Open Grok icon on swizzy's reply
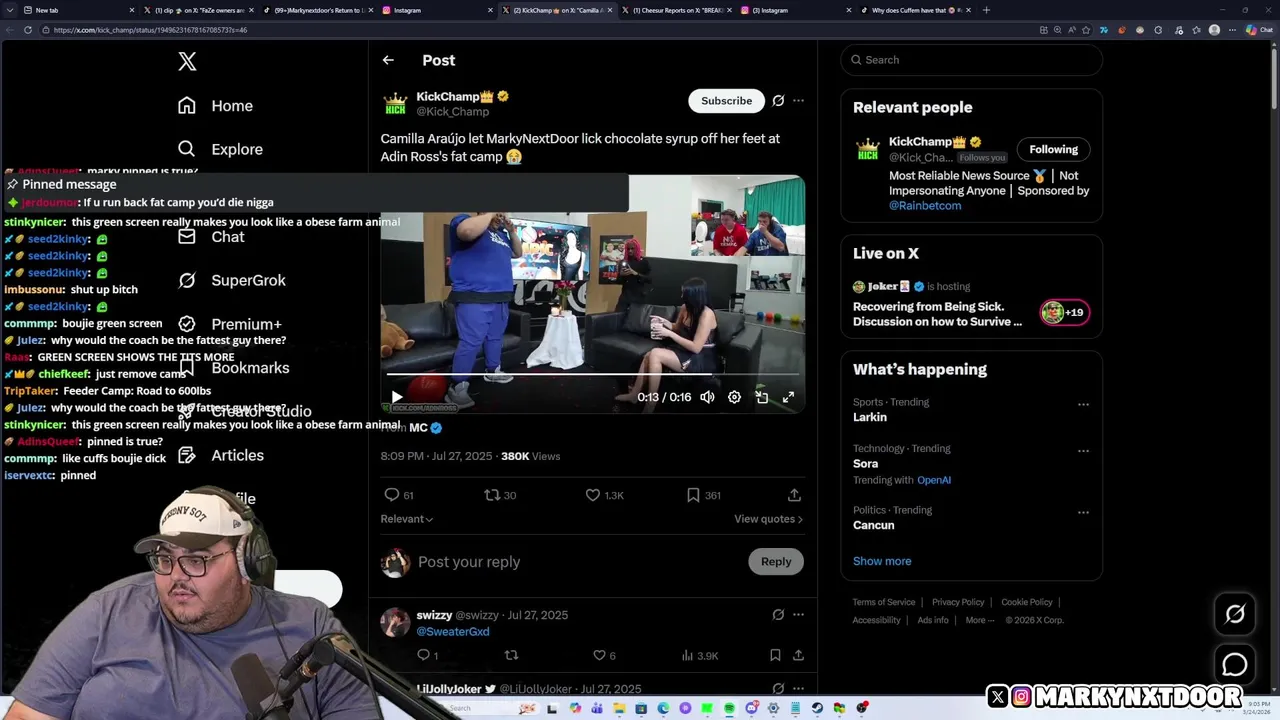Image resolution: width=1280 pixels, height=720 pixels. (778, 615)
